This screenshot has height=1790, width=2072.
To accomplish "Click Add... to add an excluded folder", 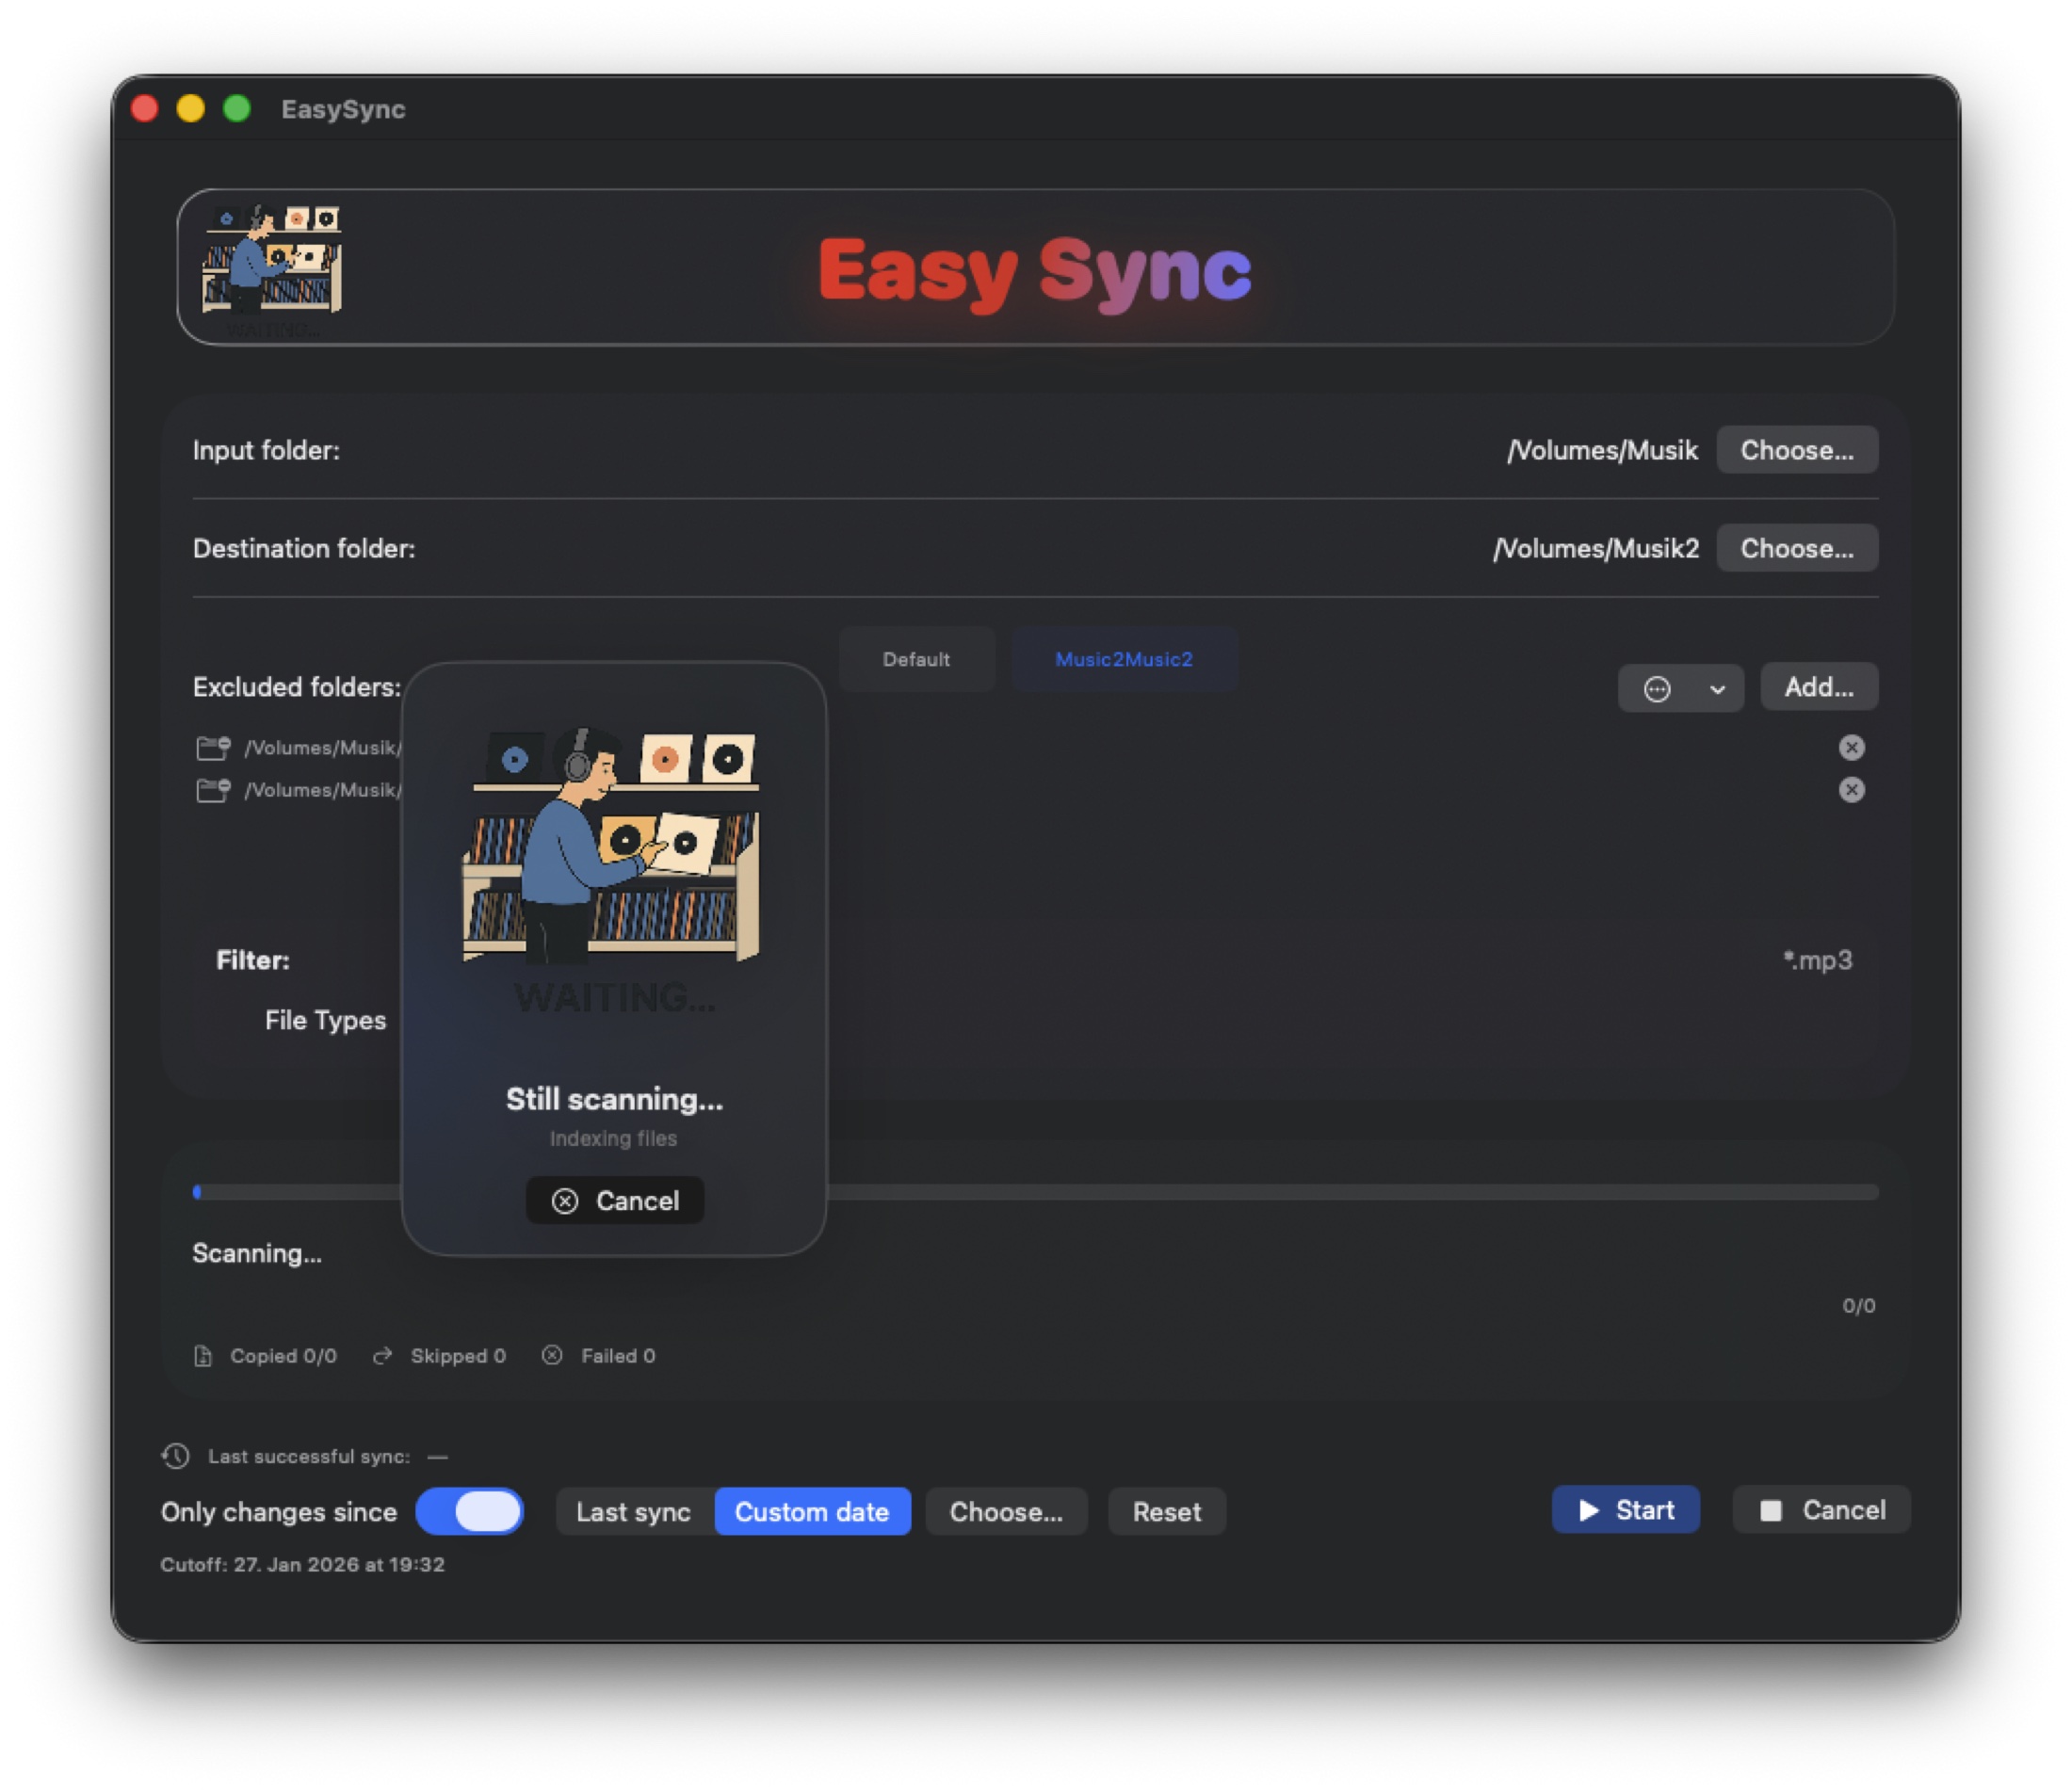I will (1818, 687).
